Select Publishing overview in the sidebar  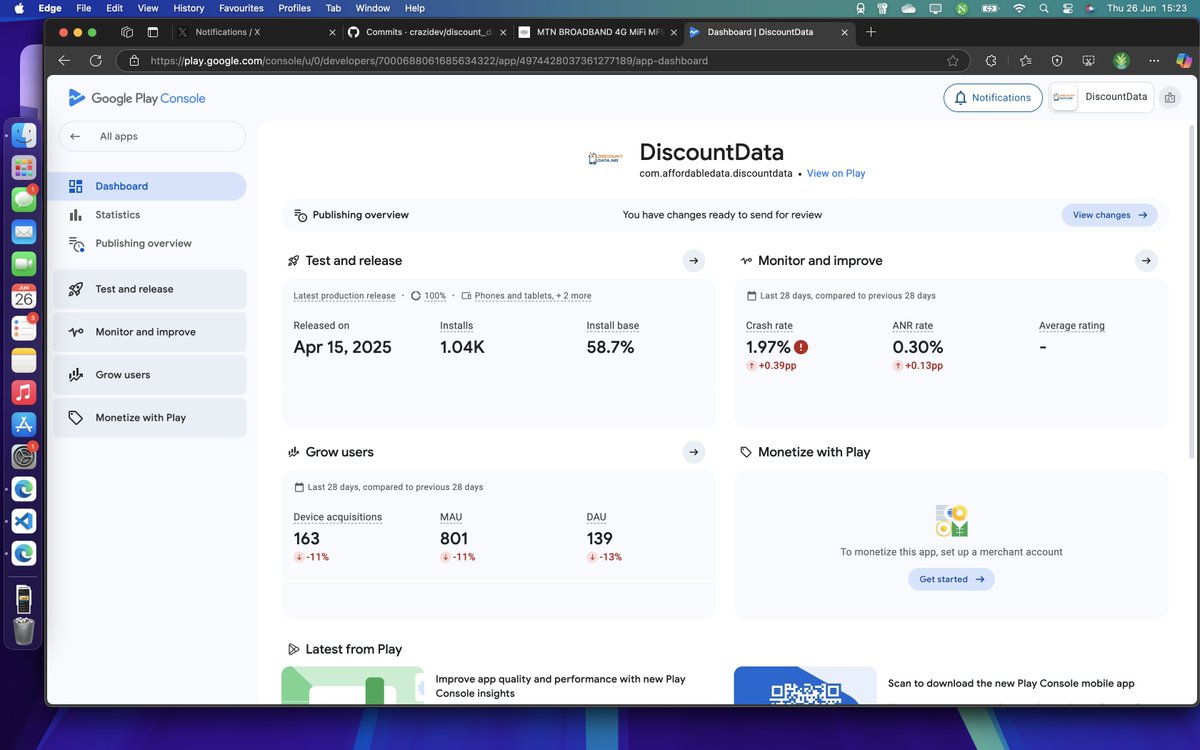coord(149,243)
